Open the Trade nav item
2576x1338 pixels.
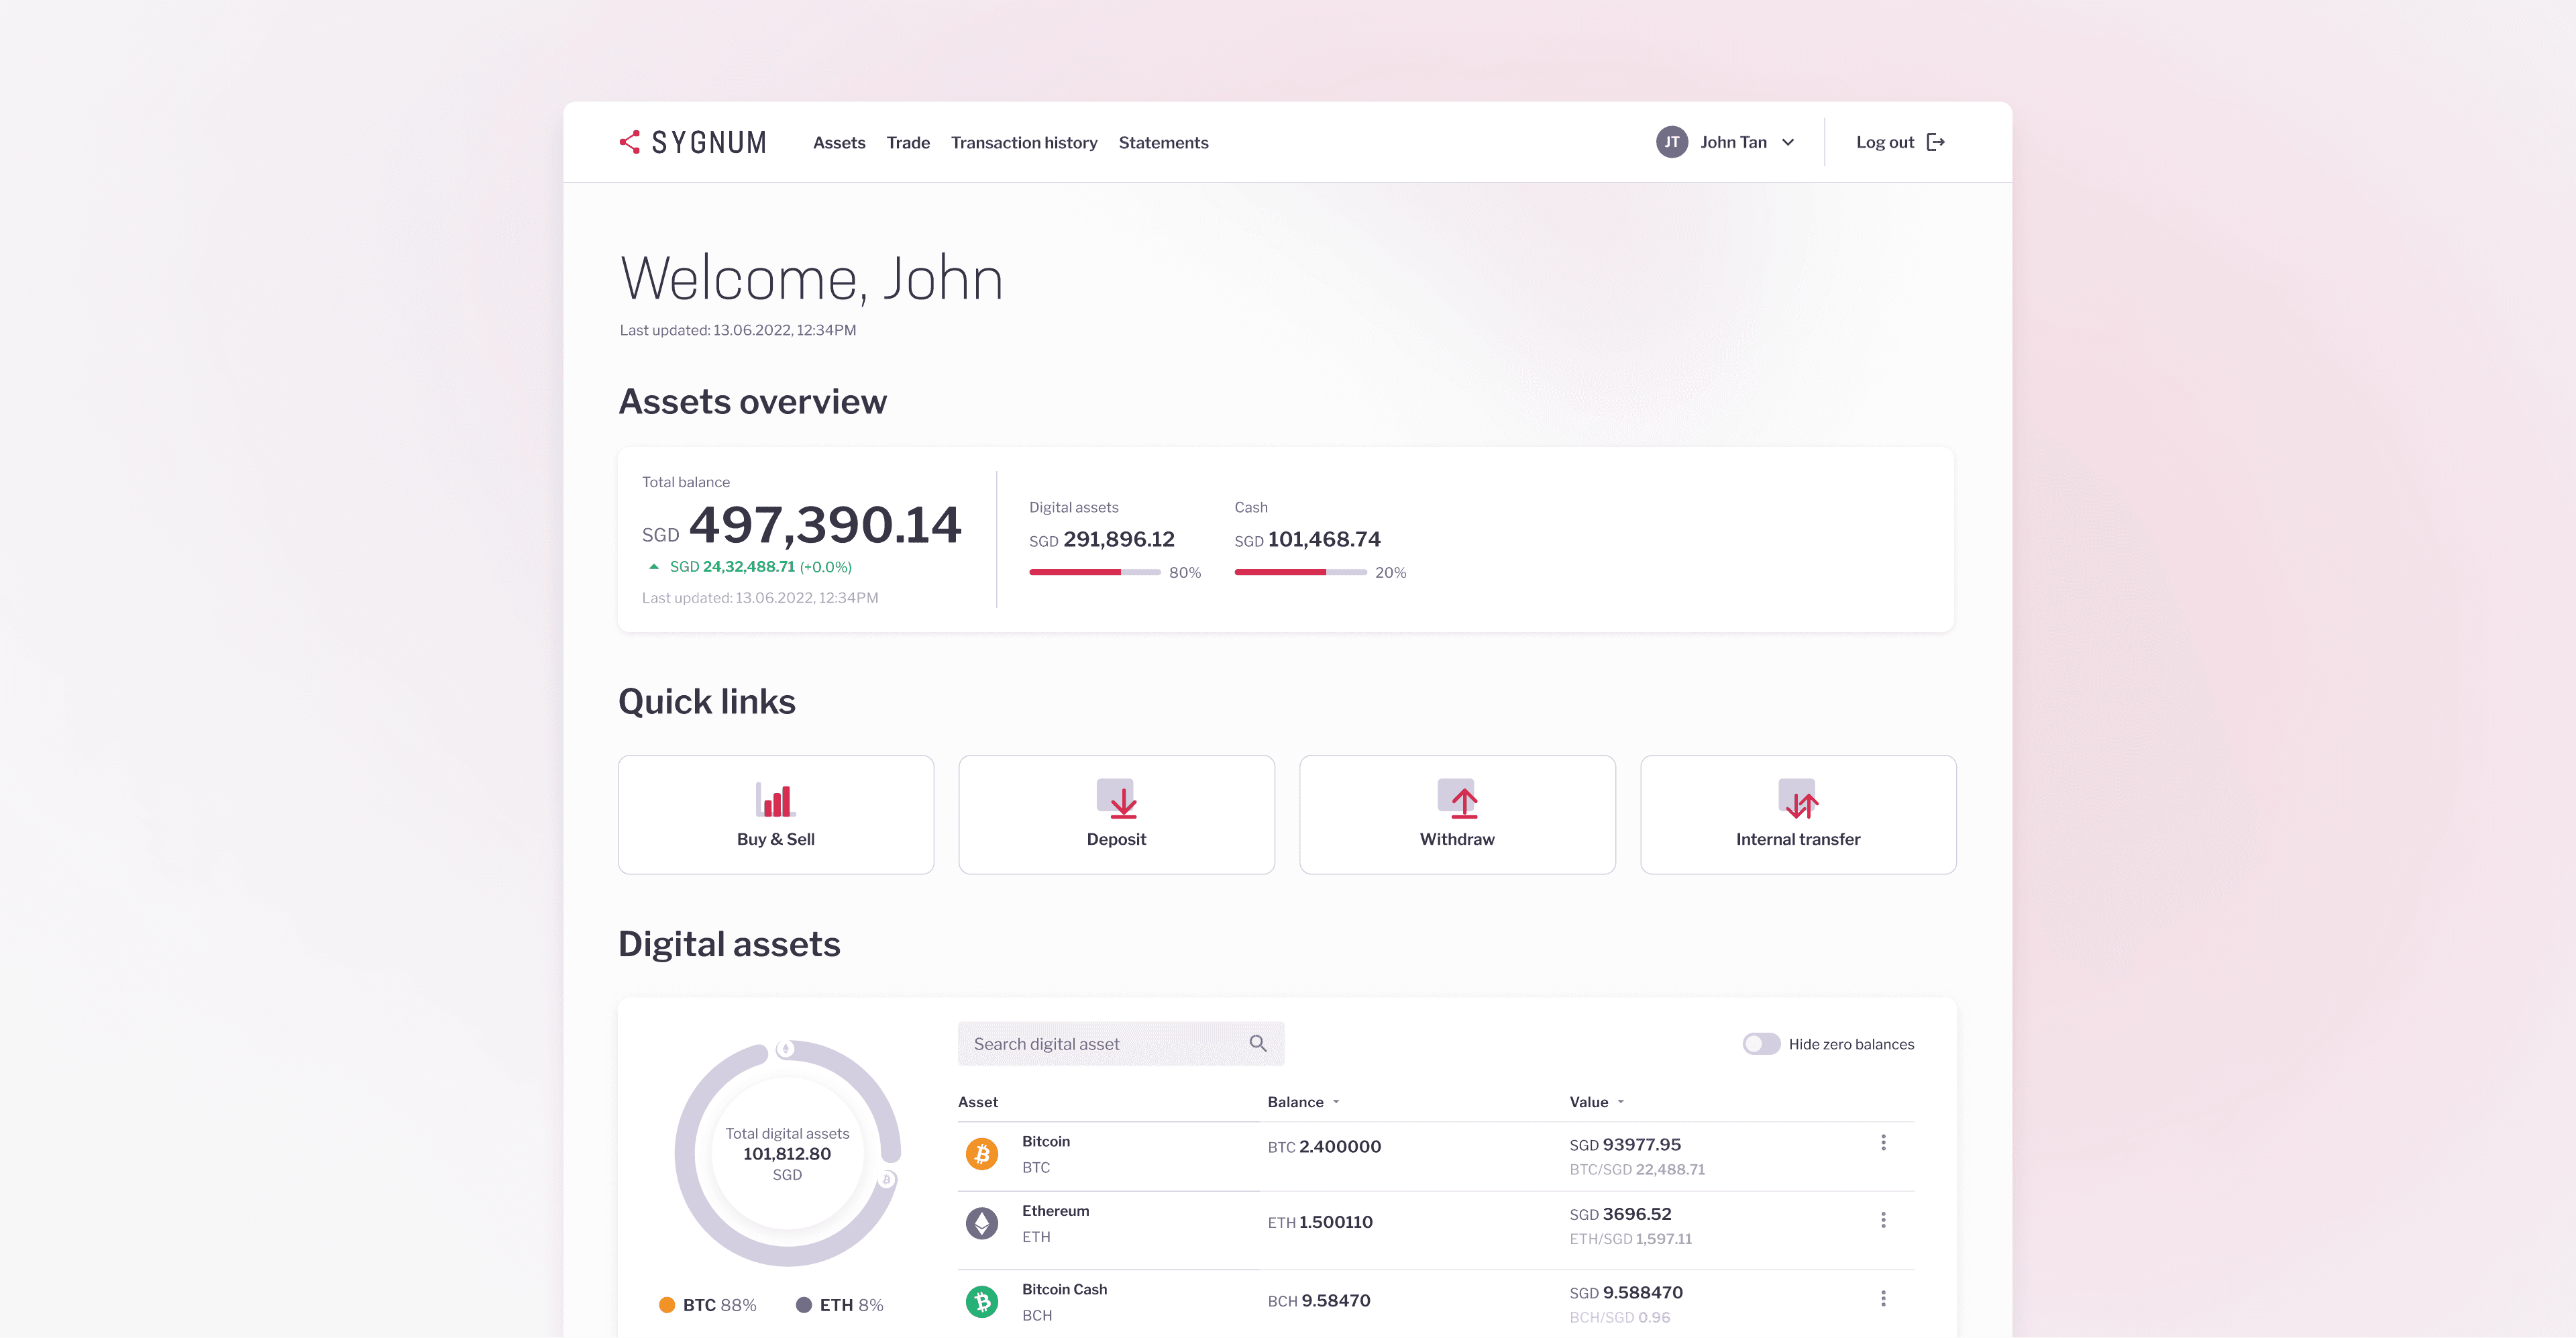908,143
